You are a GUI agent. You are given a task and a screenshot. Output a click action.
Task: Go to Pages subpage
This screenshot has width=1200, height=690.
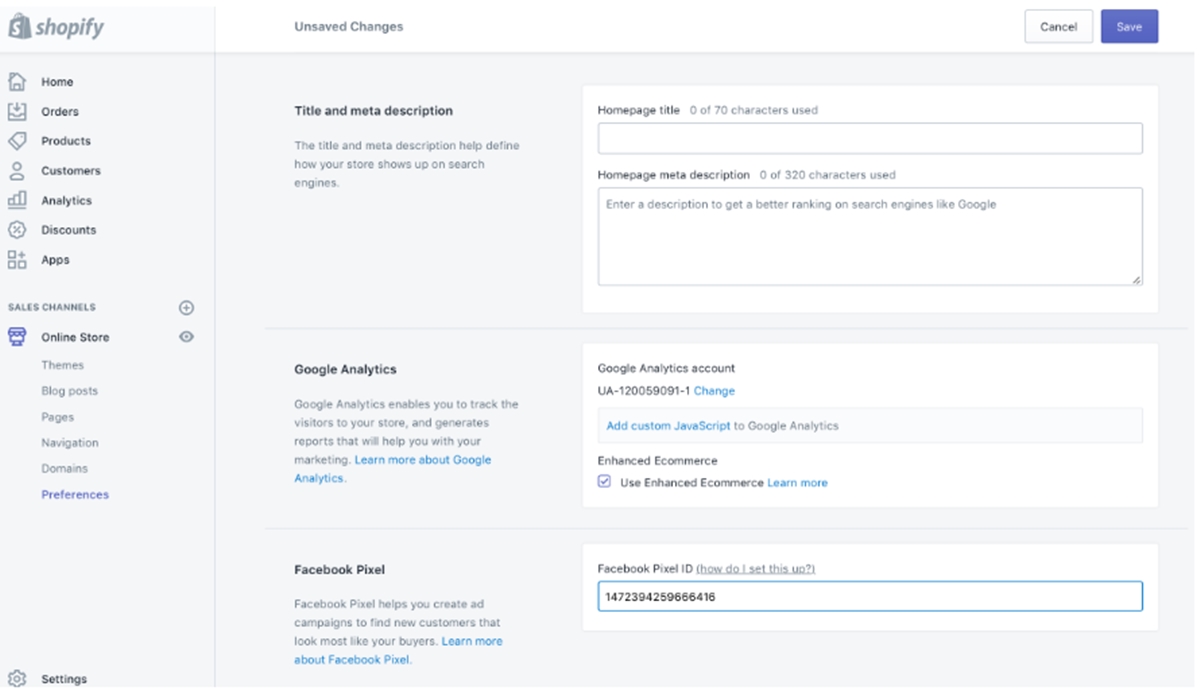pos(58,417)
